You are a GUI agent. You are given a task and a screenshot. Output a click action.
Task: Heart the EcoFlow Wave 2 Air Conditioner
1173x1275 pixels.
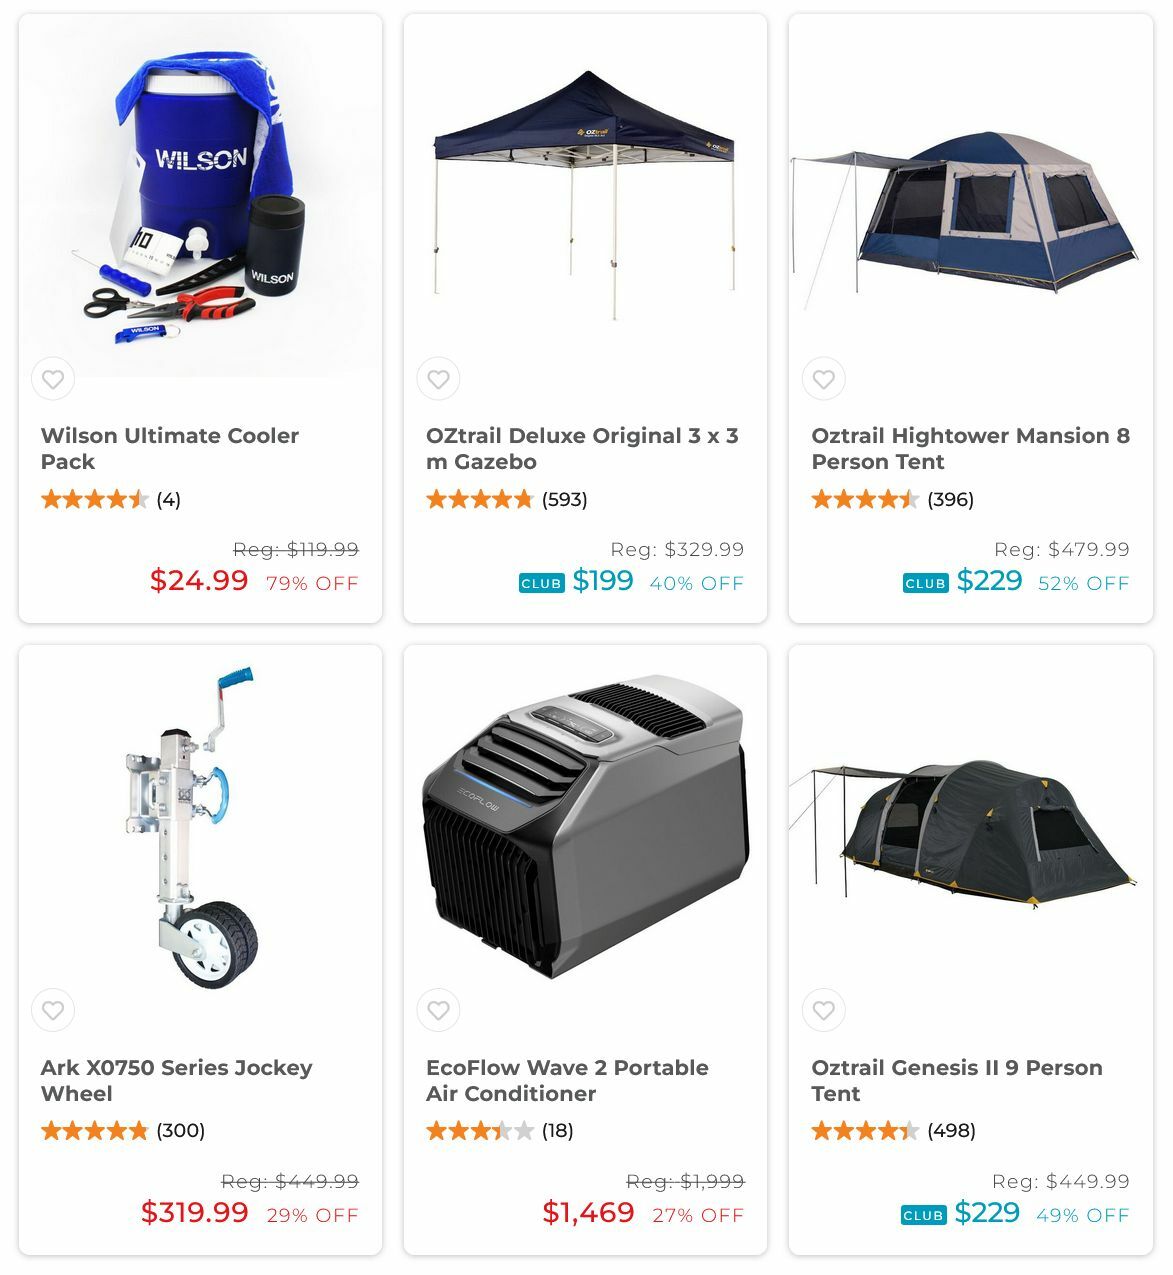(438, 1010)
